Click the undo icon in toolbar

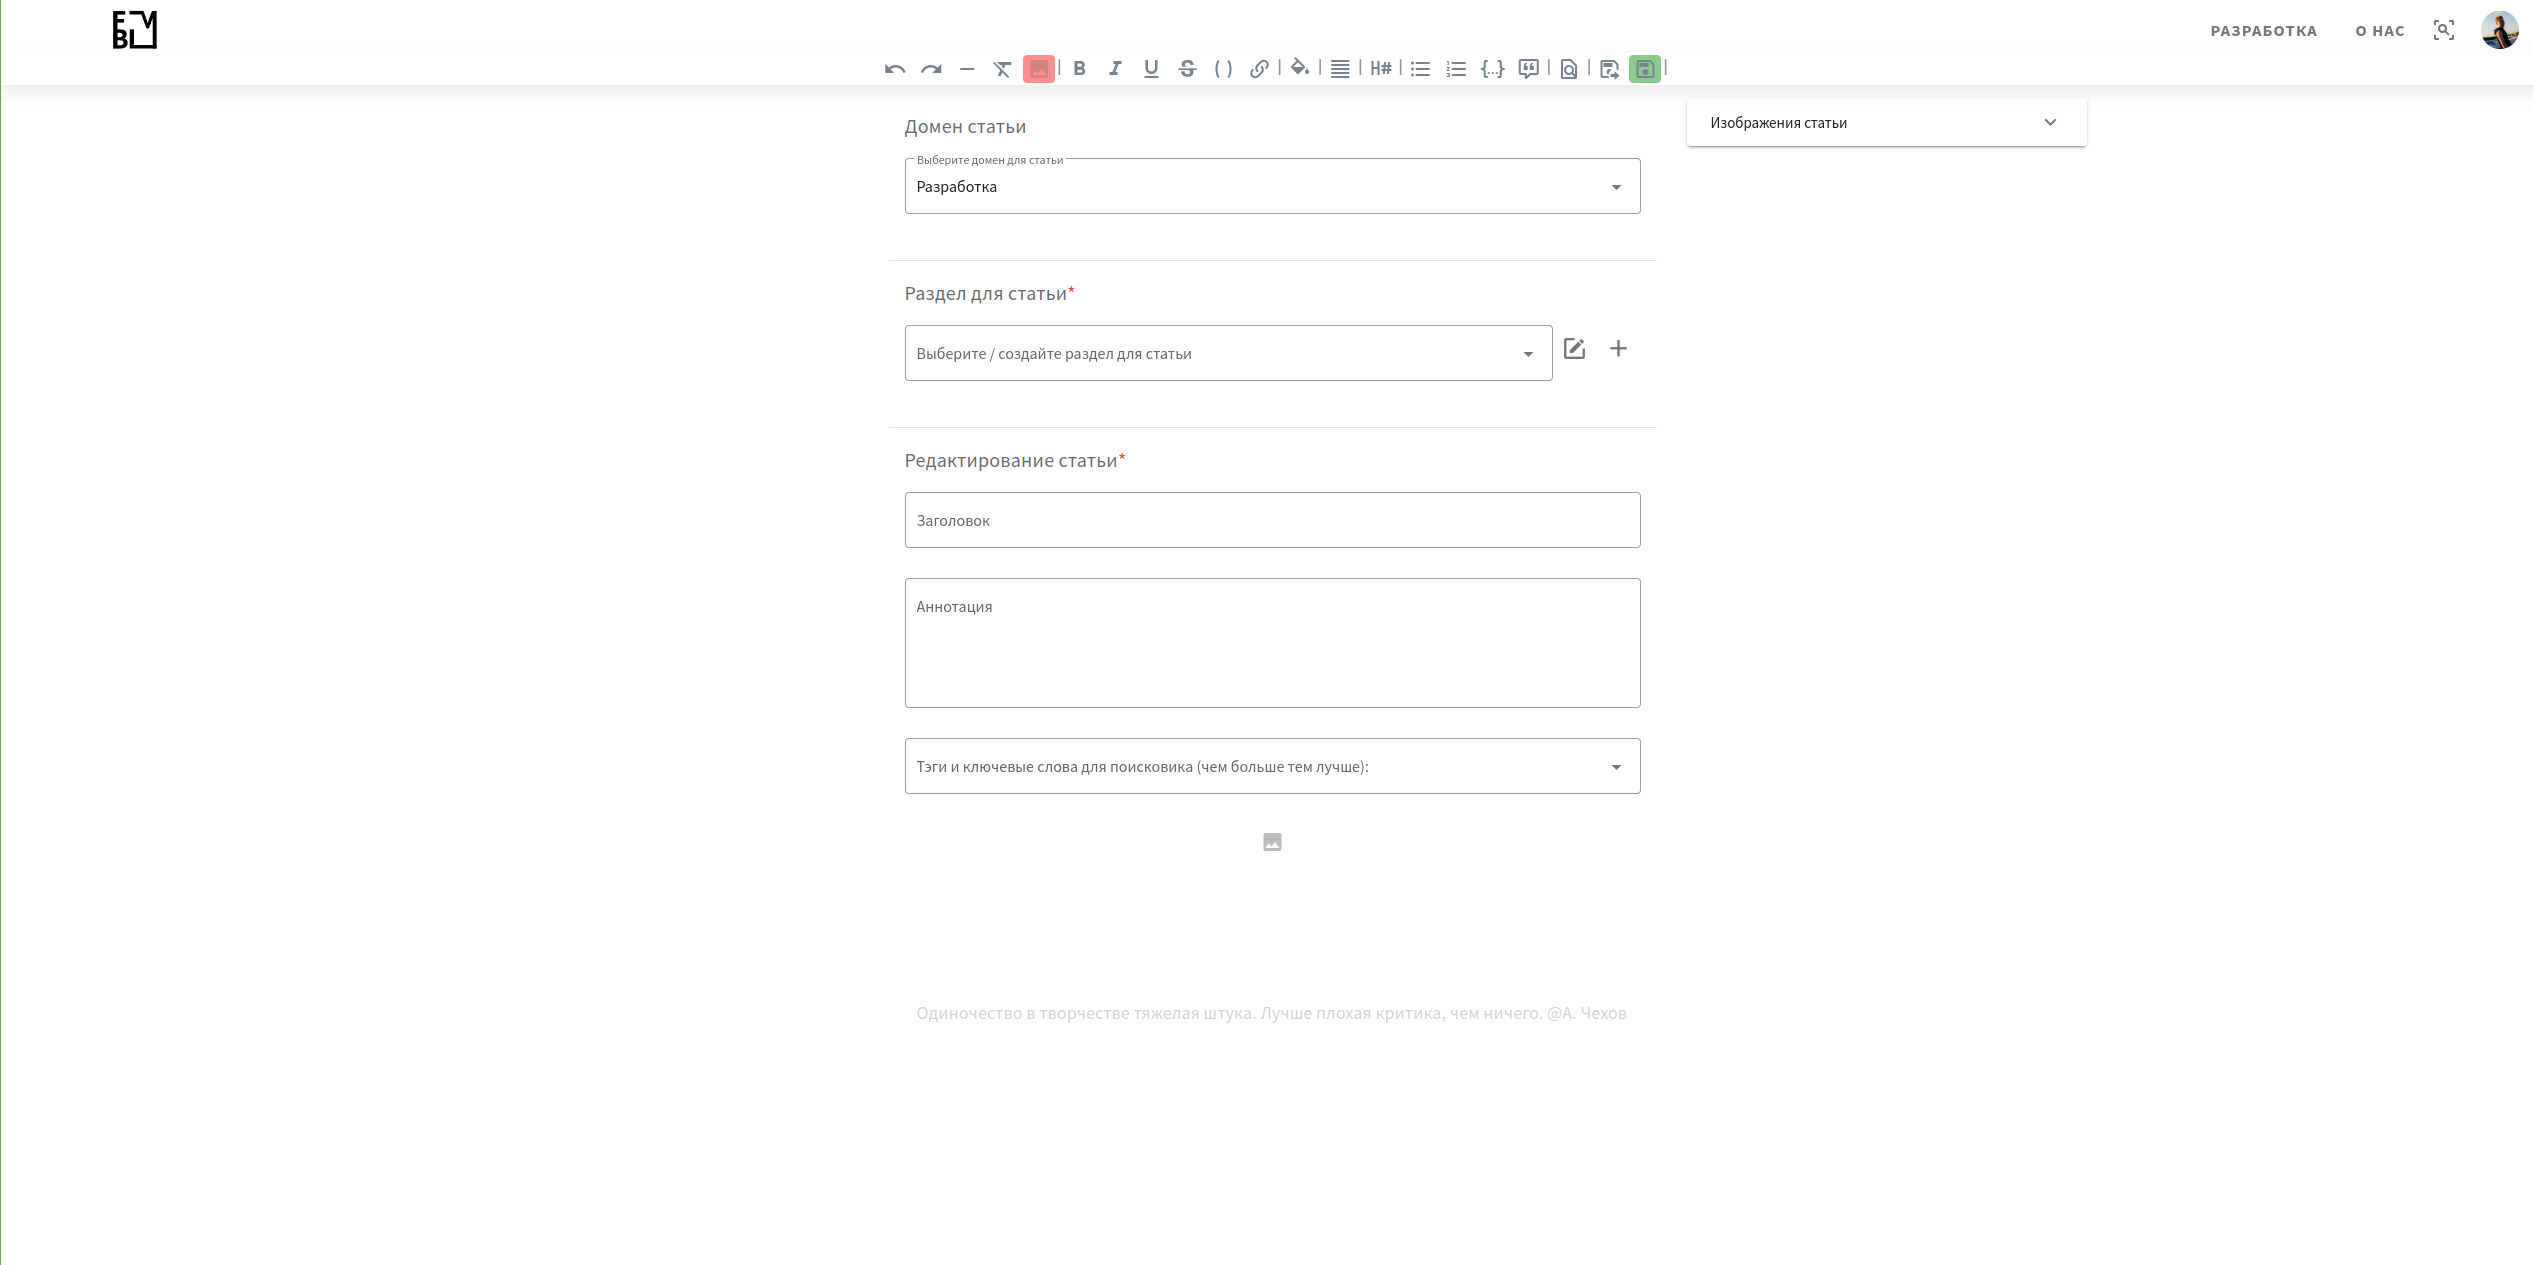tap(894, 69)
